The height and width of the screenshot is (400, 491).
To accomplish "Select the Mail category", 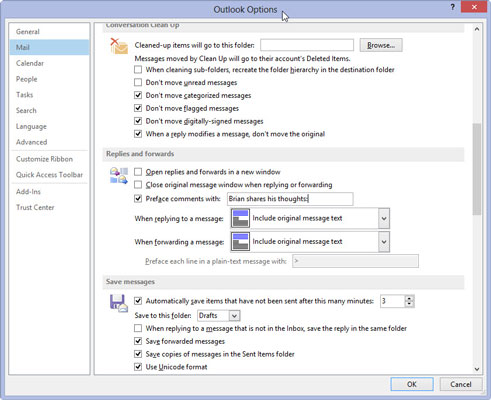I will (x=49, y=47).
